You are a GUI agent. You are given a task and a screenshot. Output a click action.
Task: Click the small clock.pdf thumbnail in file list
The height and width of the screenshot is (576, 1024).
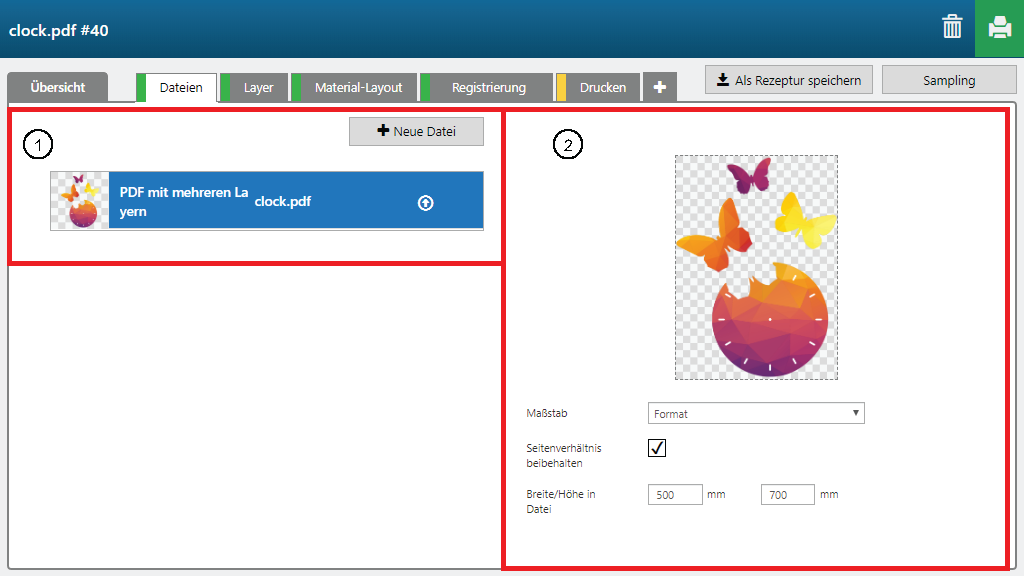[x=80, y=201]
